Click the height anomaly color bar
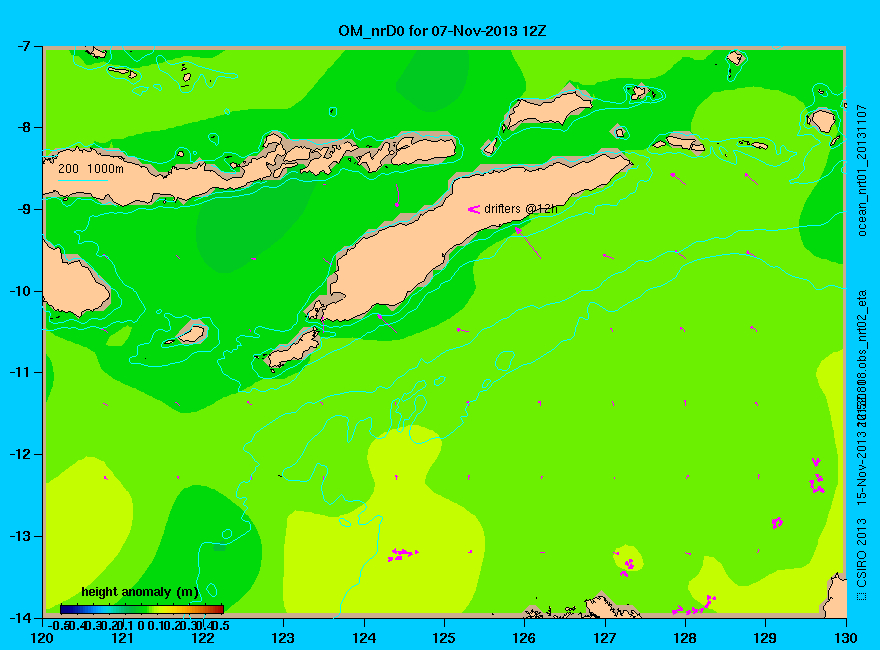This screenshot has width=880, height=650. (142, 609)
